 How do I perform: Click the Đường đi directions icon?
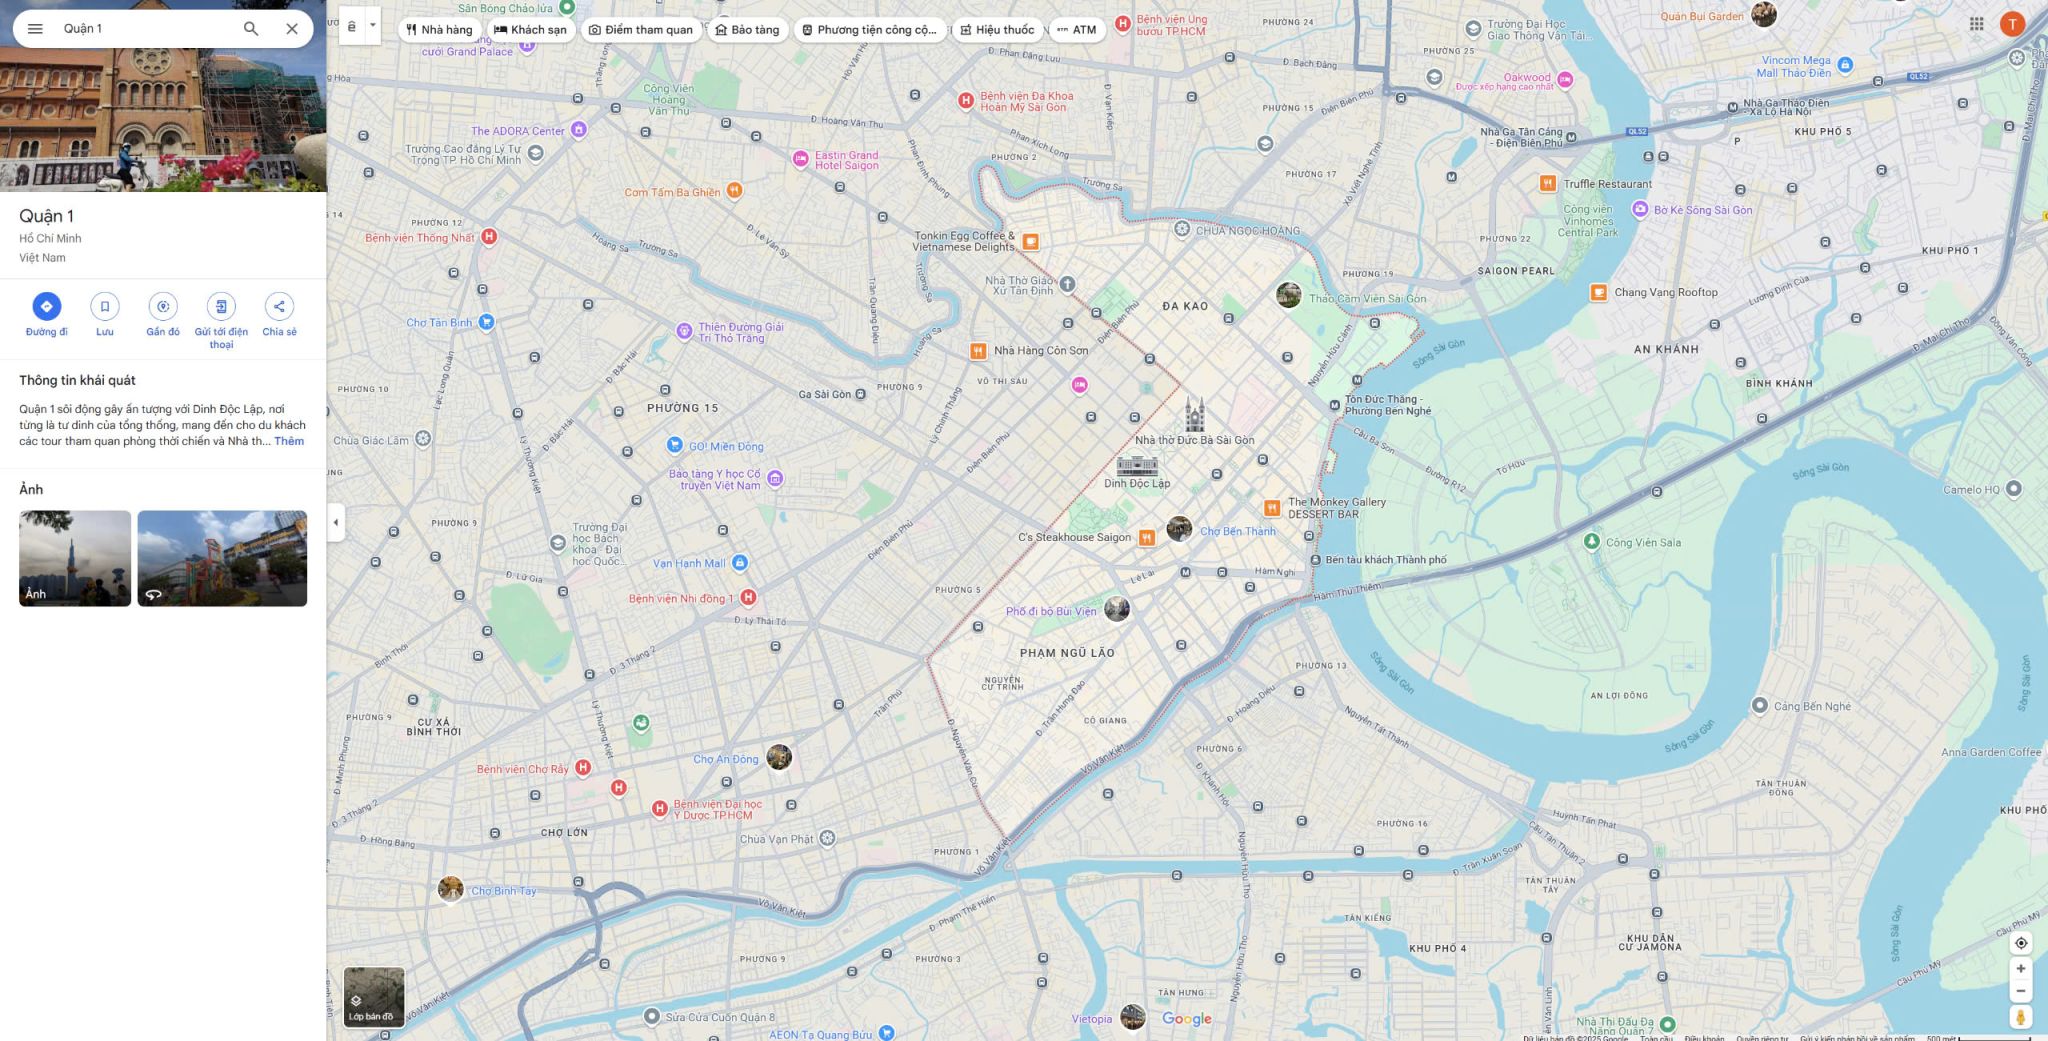click(46, 307)
